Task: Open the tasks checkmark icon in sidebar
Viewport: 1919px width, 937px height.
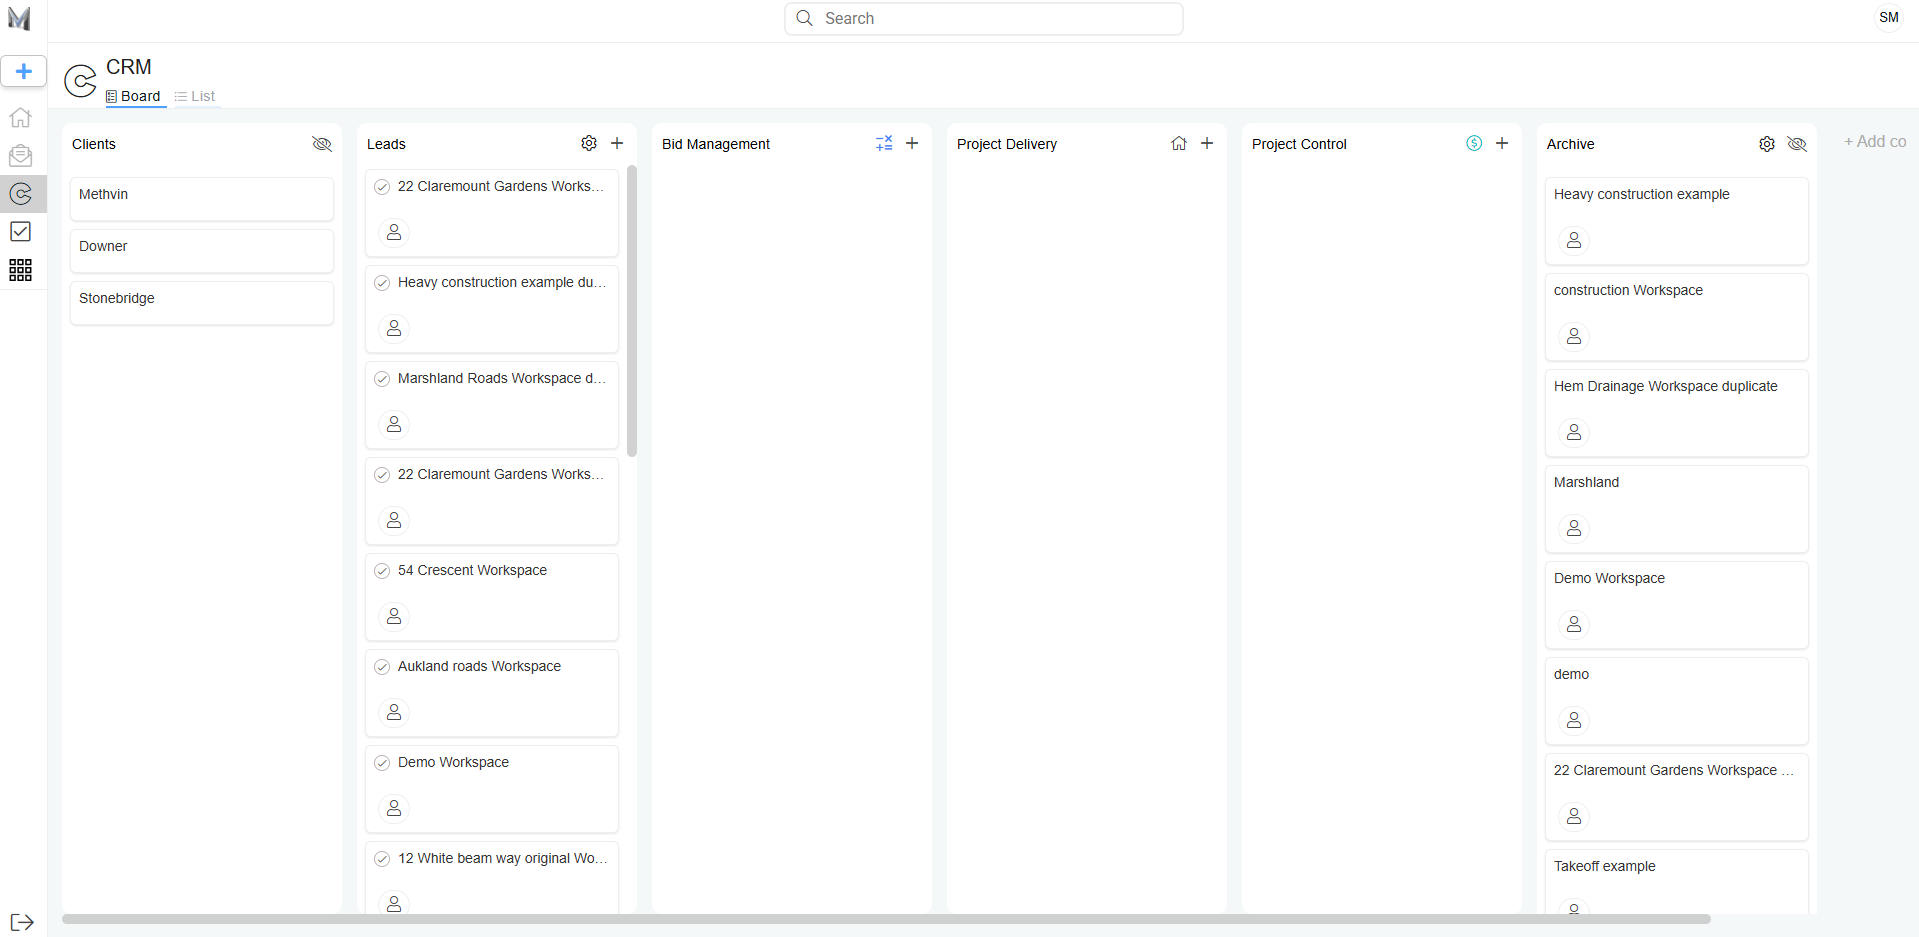Action: tap(20, 232)
